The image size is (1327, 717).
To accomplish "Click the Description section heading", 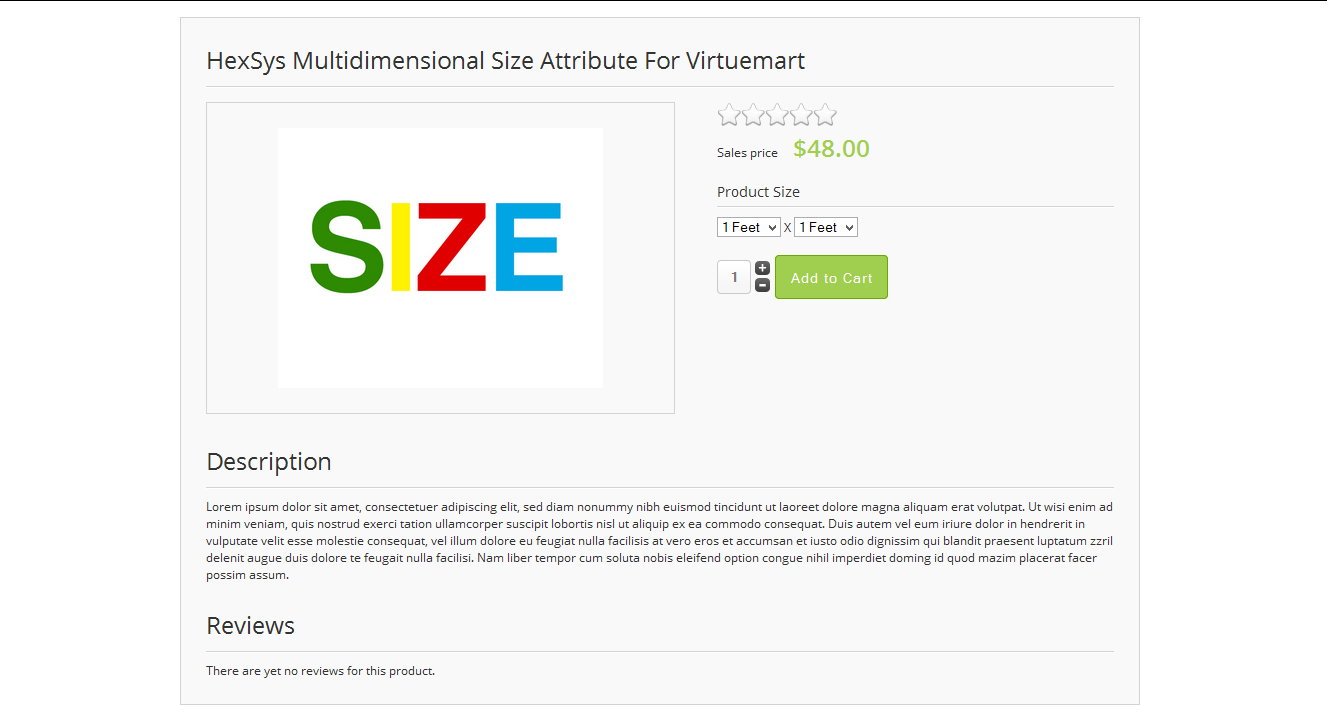I will click(268, 462).
